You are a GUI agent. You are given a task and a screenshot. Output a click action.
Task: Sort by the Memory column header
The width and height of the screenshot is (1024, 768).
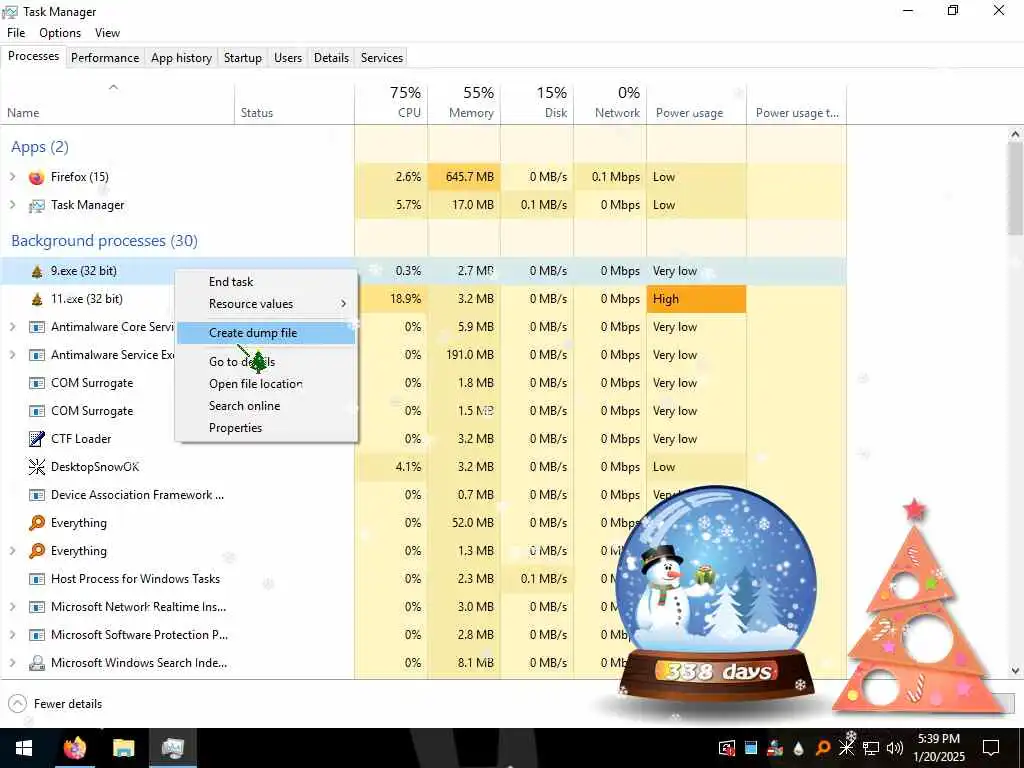click(x=464, y=103)
